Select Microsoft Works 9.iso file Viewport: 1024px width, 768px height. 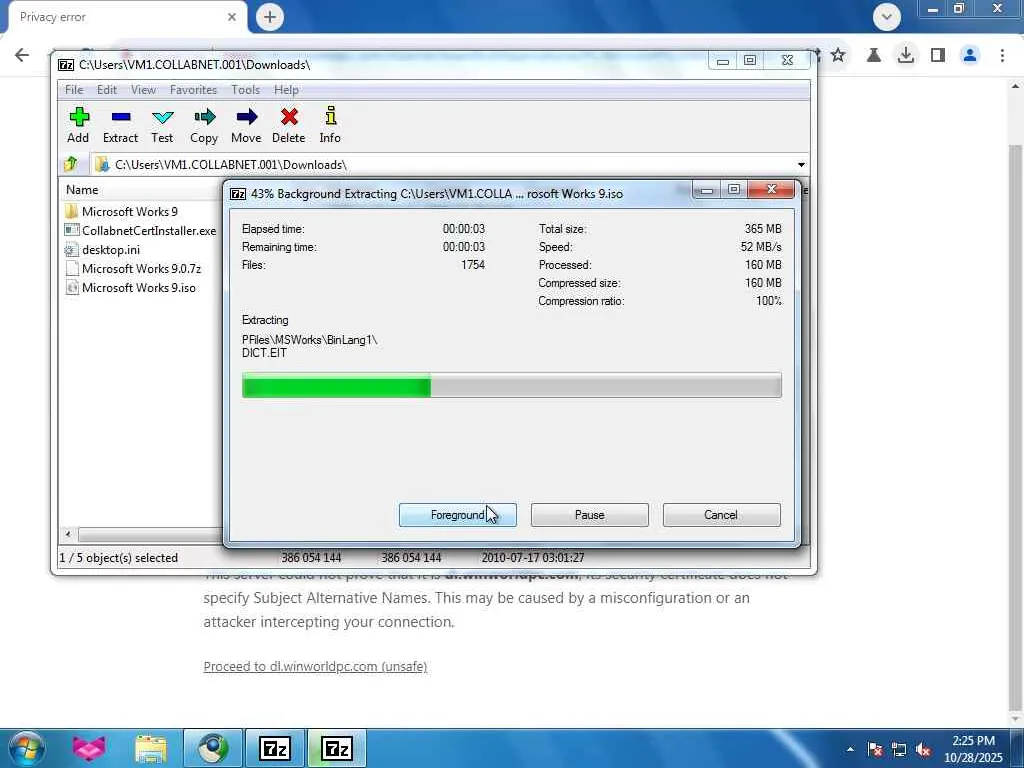(131, 287)
